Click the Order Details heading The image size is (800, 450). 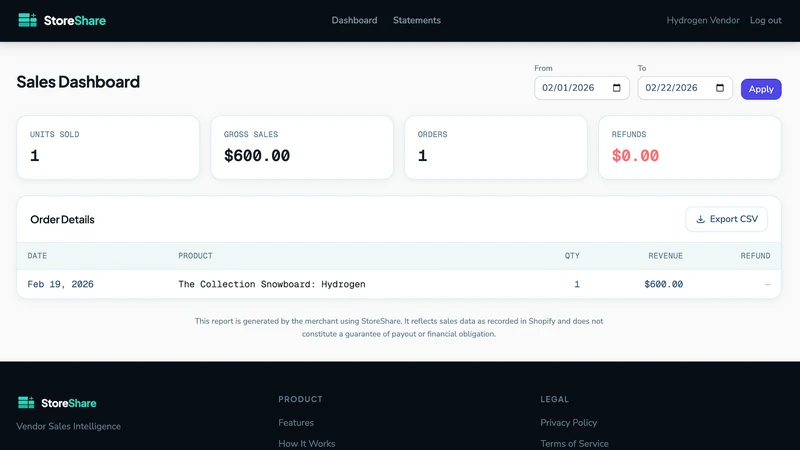pos(62,219)
